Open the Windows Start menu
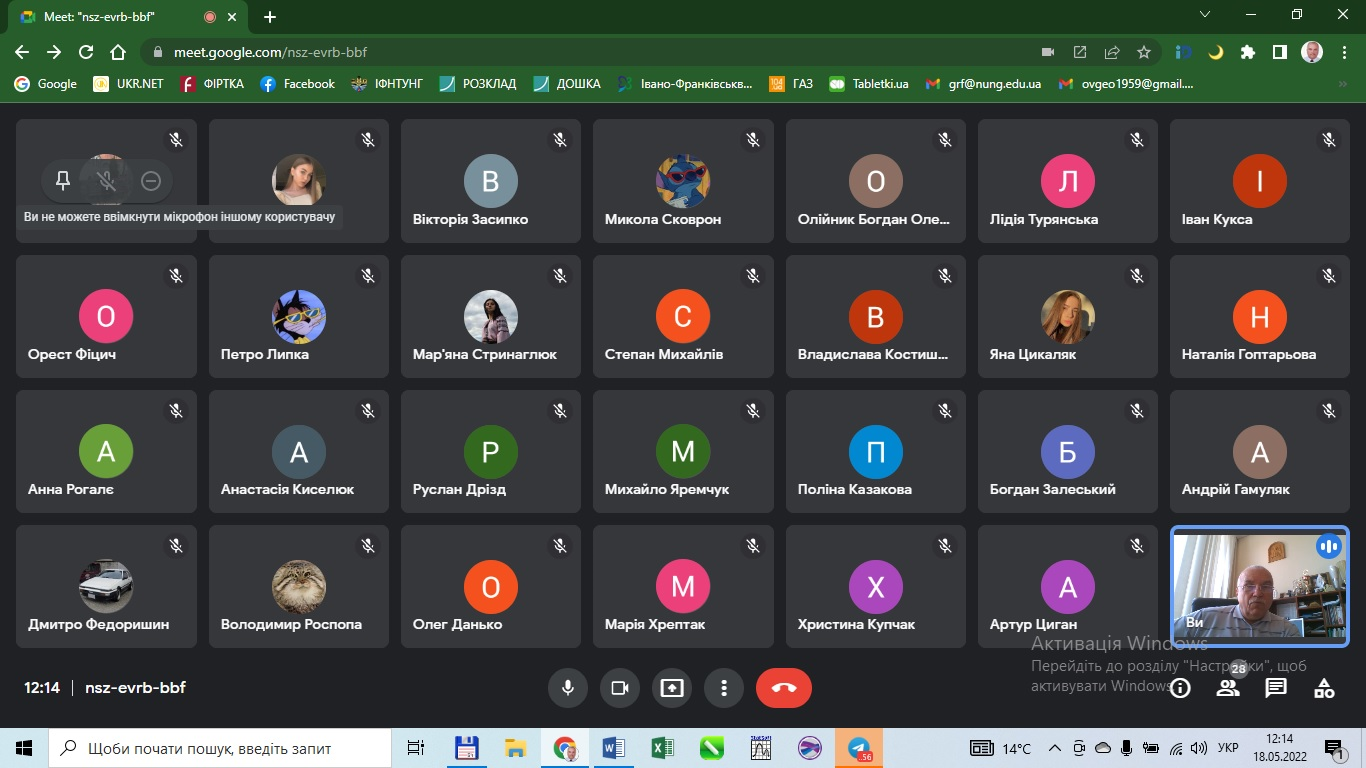The image size is (1366, 768). [x=24, y=748]
